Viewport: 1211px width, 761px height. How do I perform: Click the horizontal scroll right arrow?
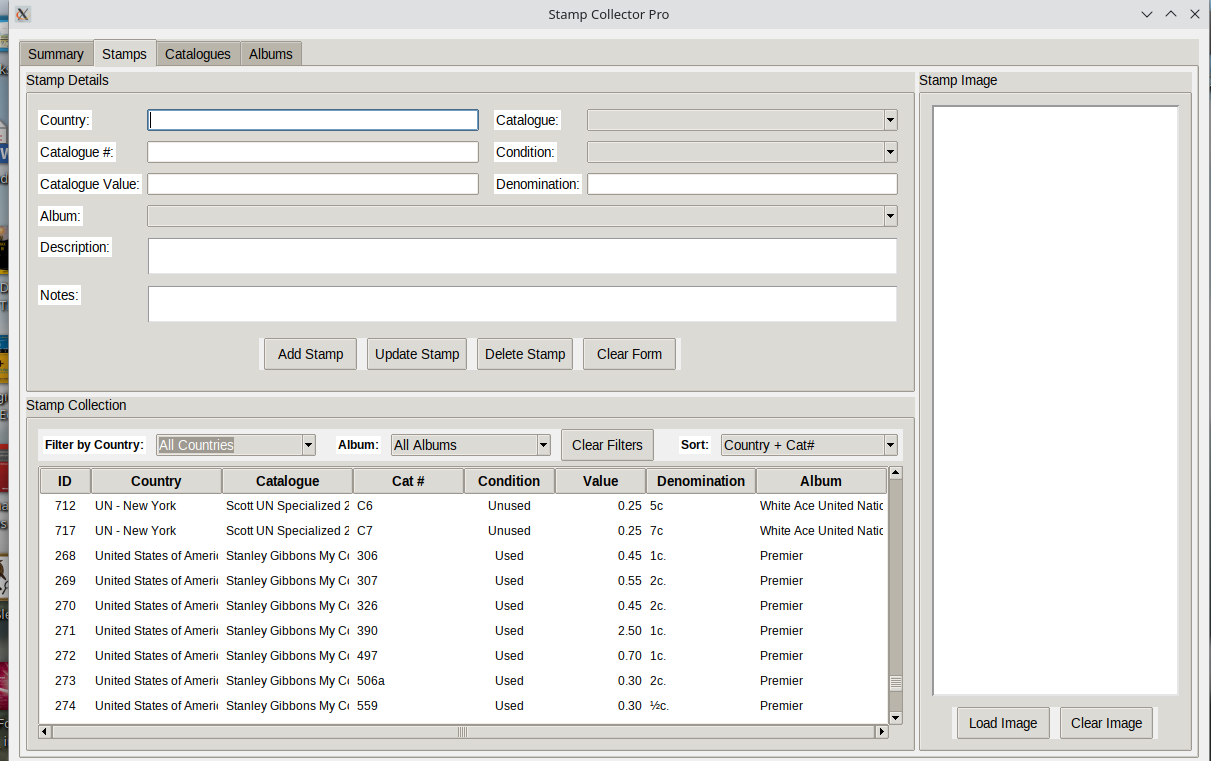tap(881, 732)
